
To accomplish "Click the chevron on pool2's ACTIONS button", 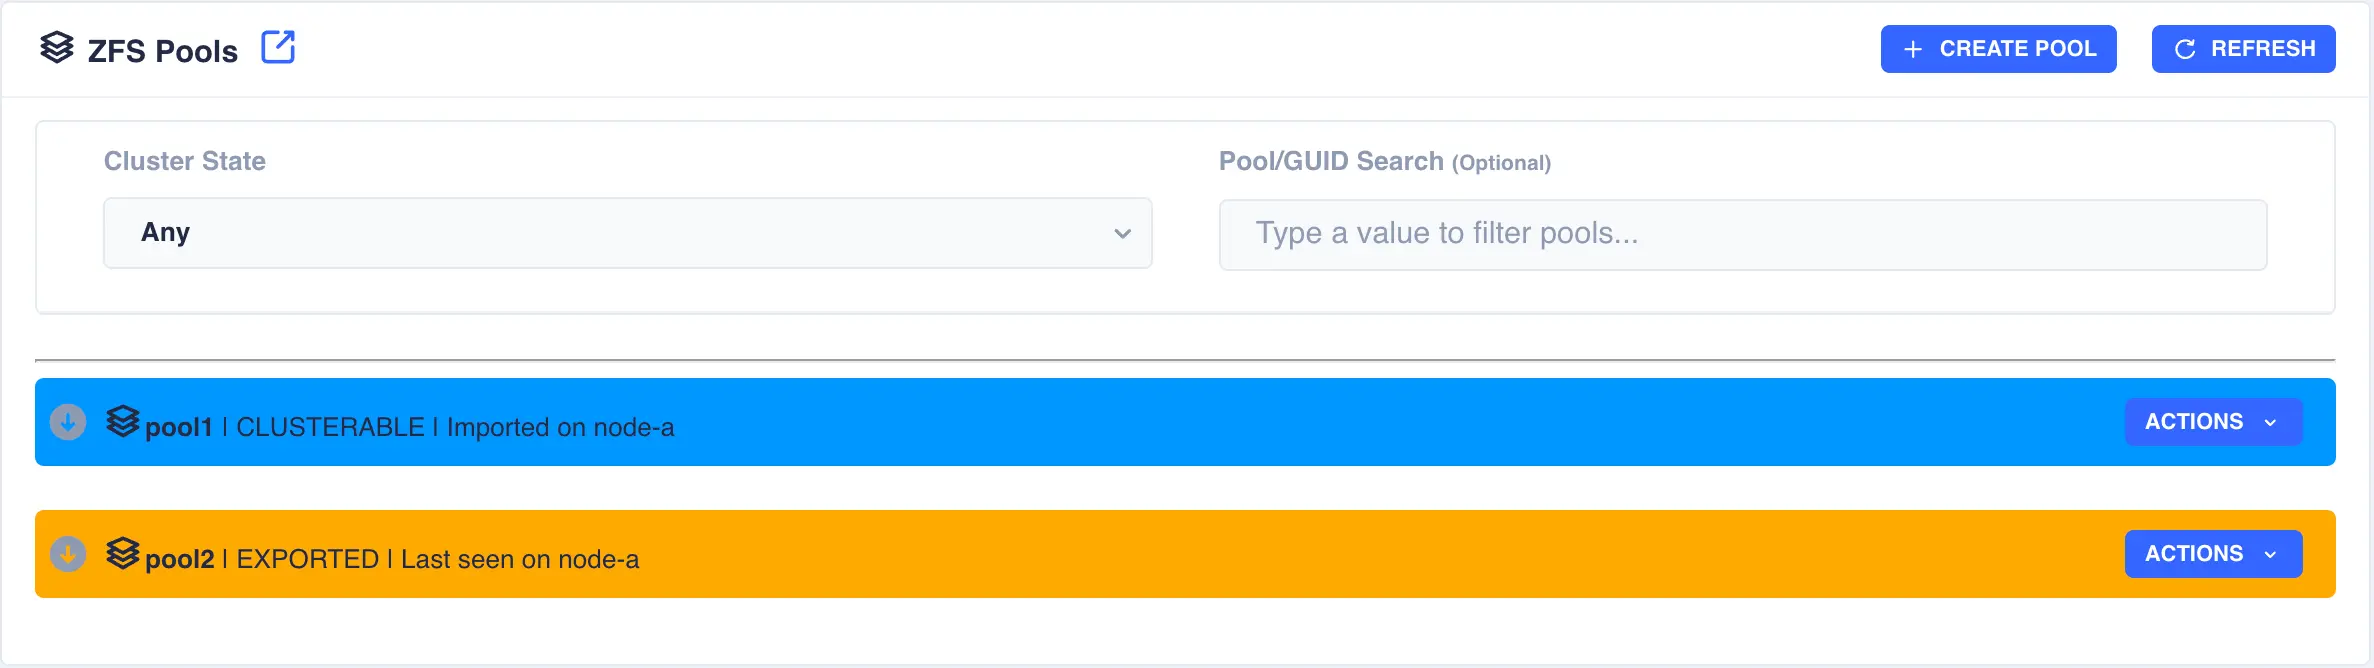I will coord(2270,555).
